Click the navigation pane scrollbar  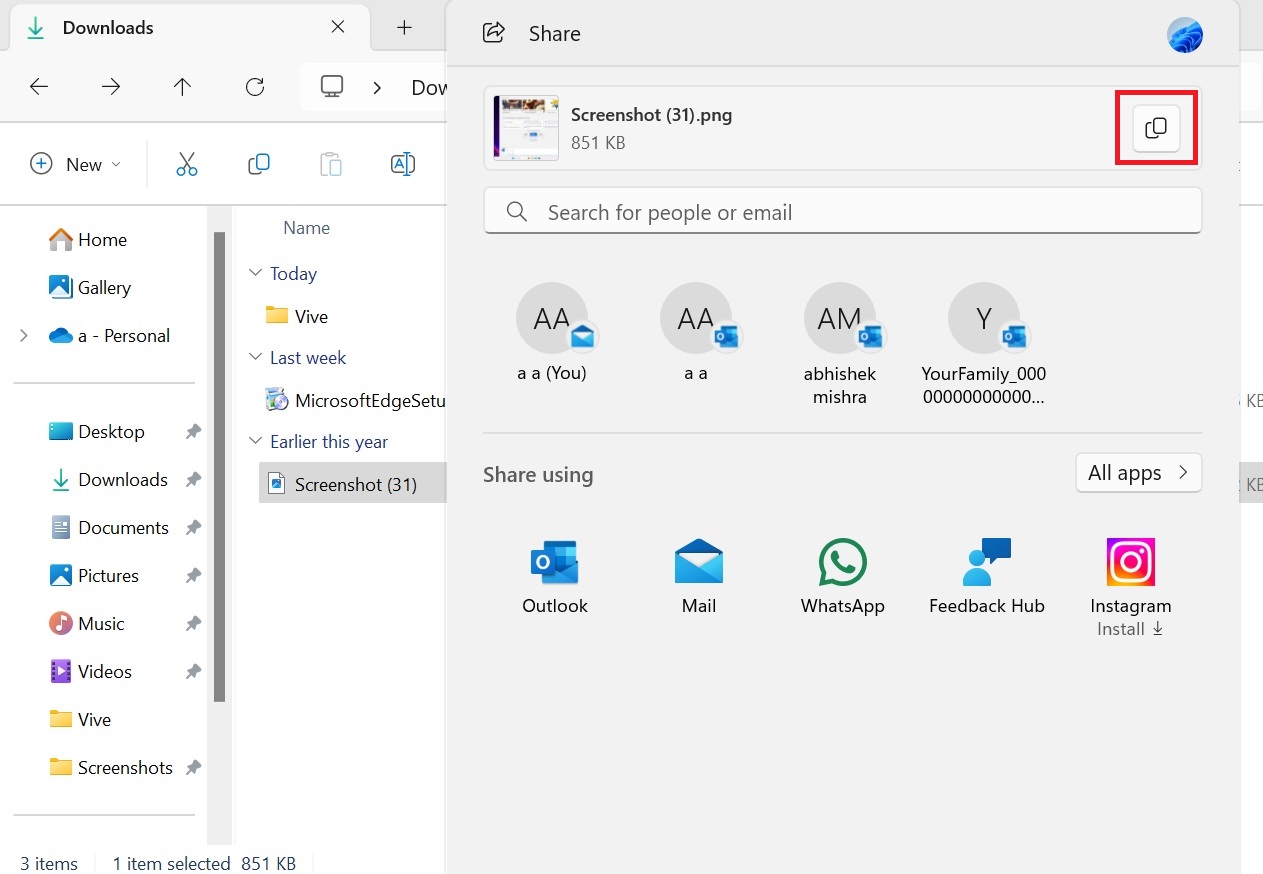(220, 467)
